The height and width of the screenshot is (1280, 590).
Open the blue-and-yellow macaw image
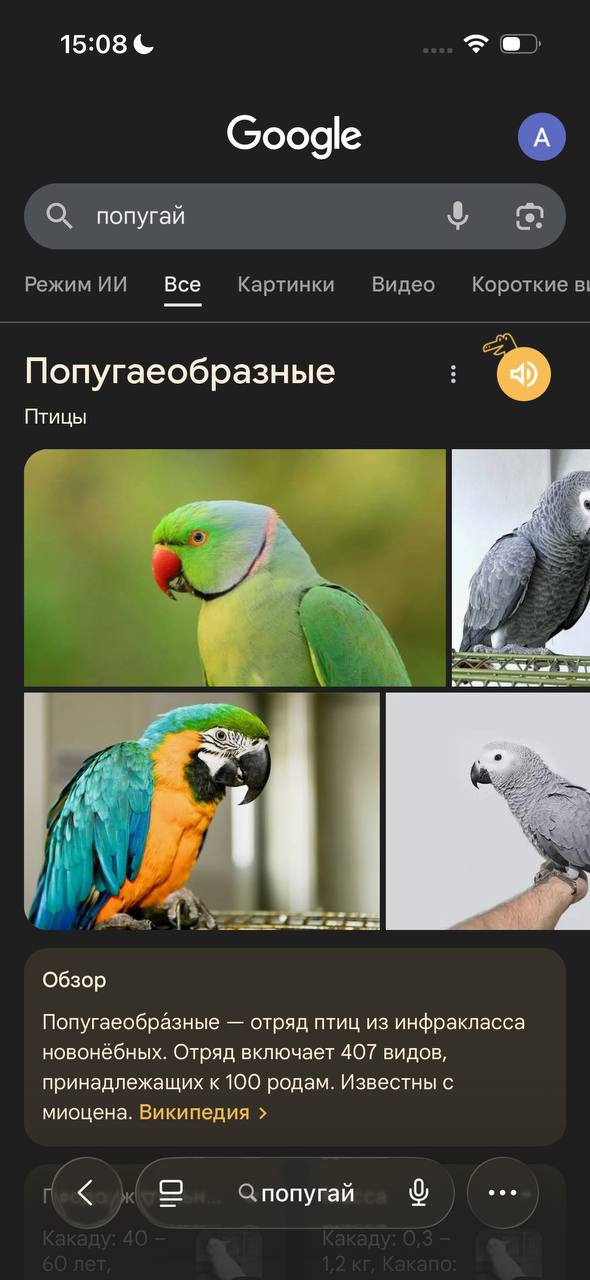(202, 811)
